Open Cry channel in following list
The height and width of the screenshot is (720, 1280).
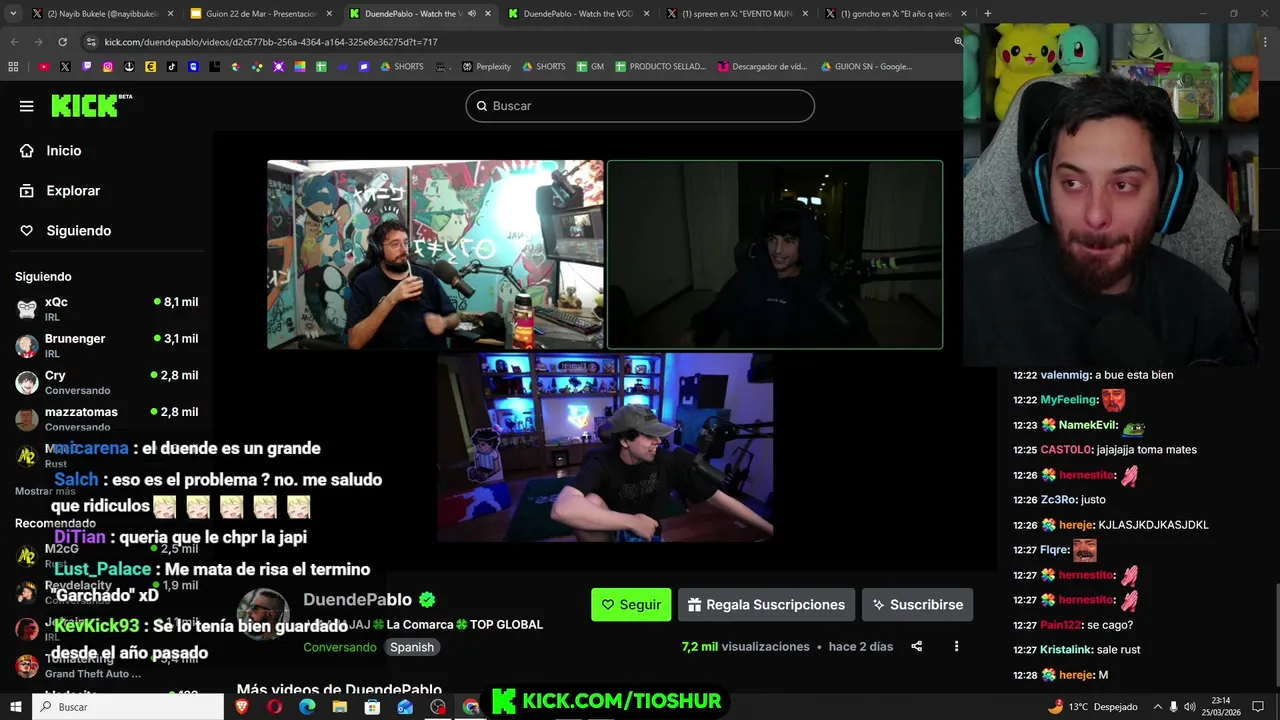(x=106, y=382)
